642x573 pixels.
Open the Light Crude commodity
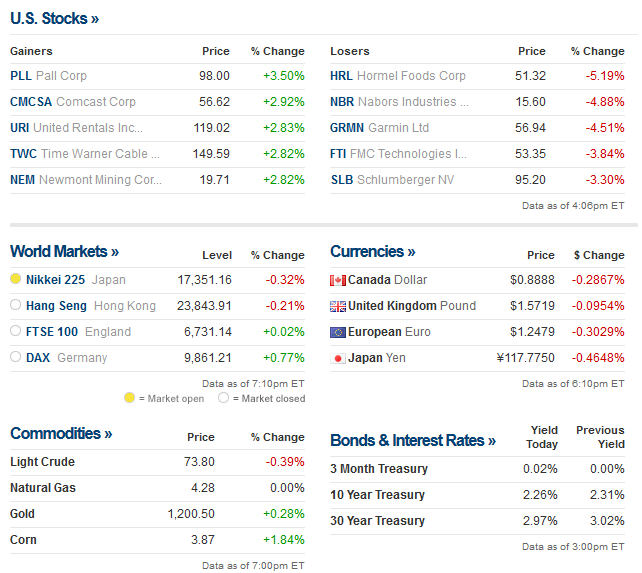coord(42,462)
